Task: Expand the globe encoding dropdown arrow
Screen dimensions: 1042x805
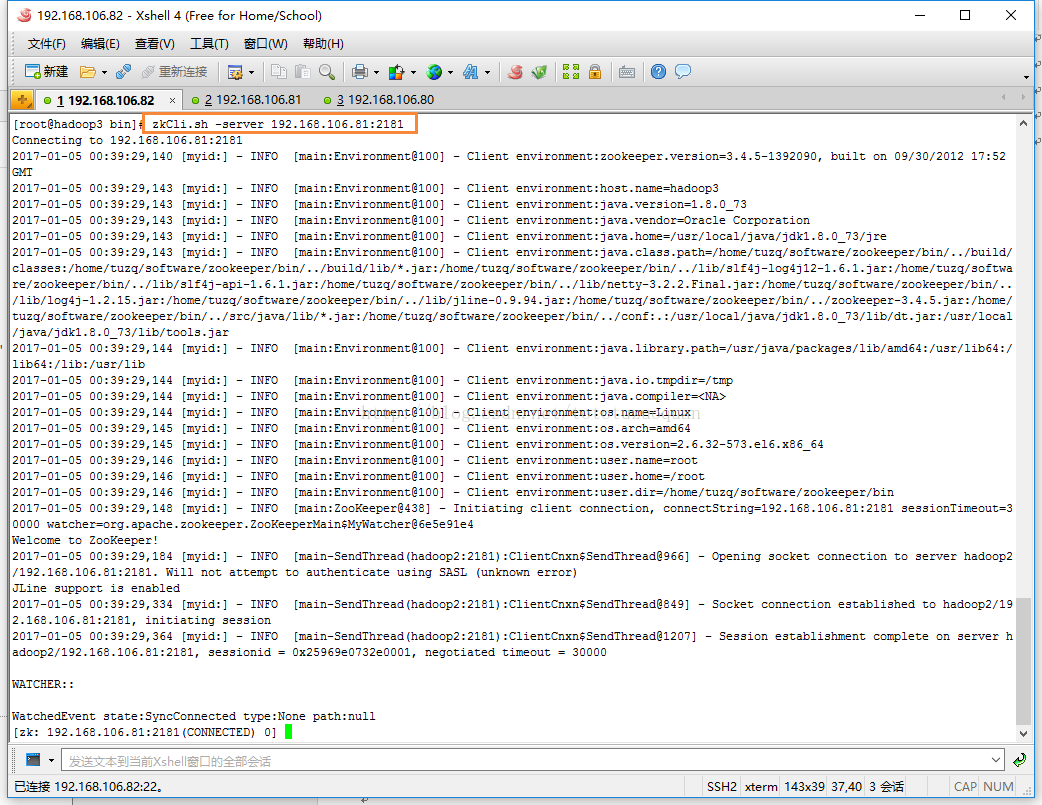Action: pyautogui.click(x=451, y=72)
